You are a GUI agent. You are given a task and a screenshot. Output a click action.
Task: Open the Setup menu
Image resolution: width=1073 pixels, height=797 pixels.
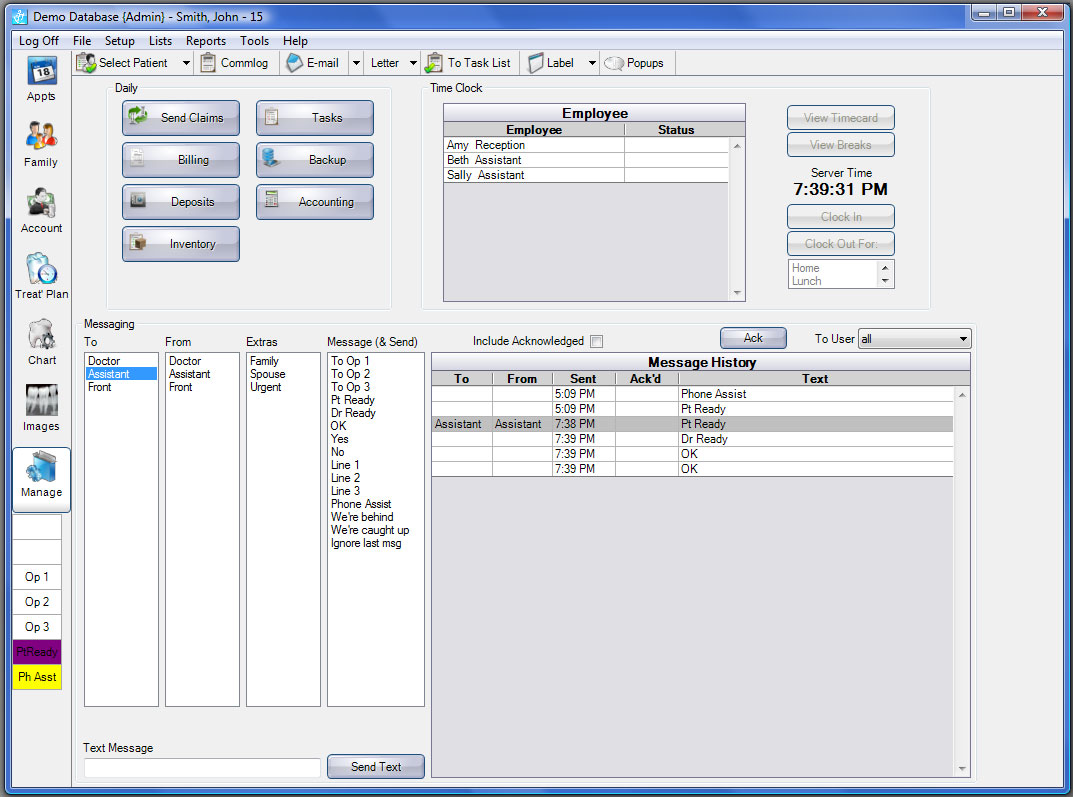click(120, 41)
